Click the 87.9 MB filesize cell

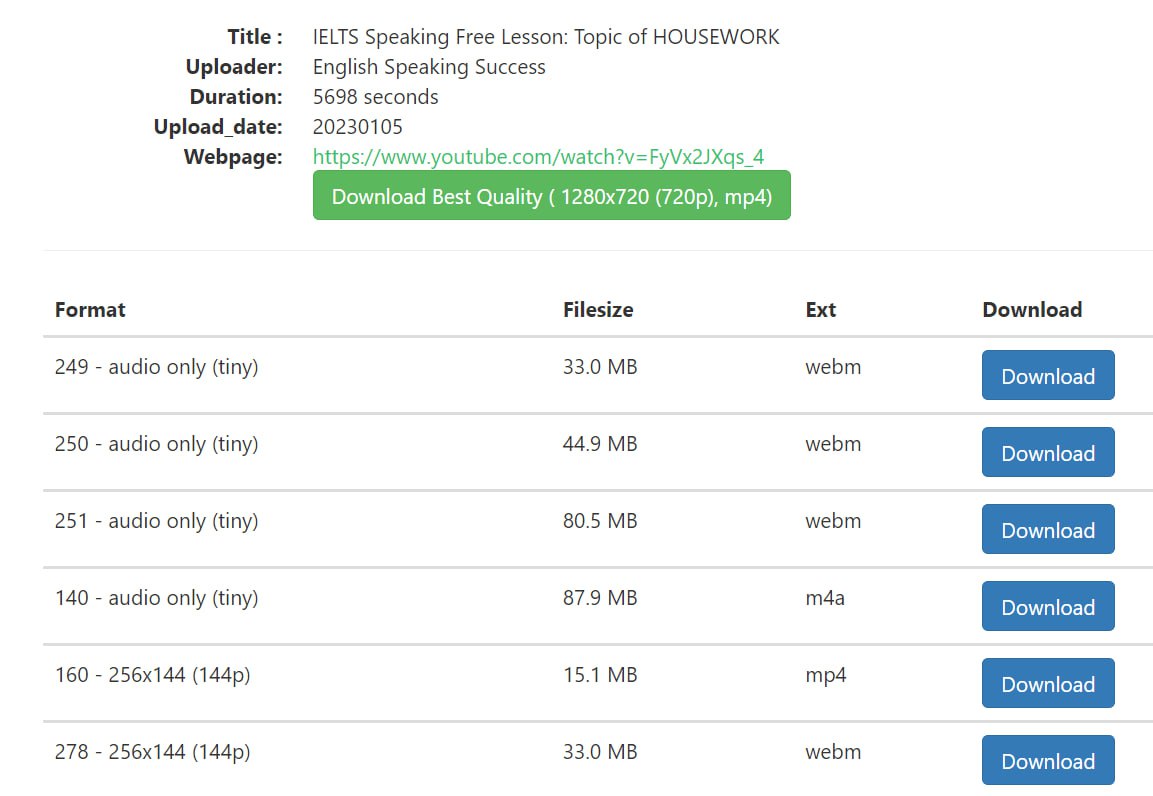pos(600,598)
